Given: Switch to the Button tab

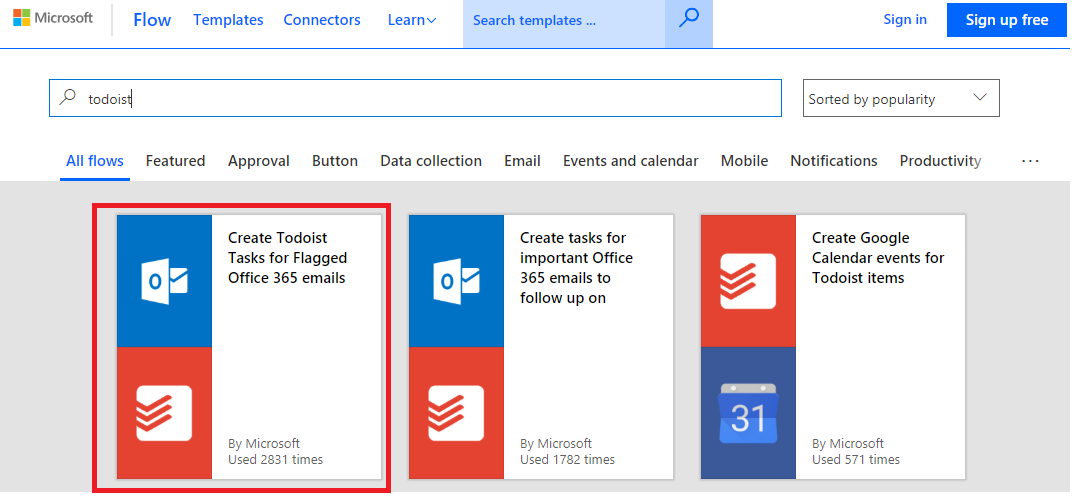Looking at the screenshot, I should coord(335,161).
